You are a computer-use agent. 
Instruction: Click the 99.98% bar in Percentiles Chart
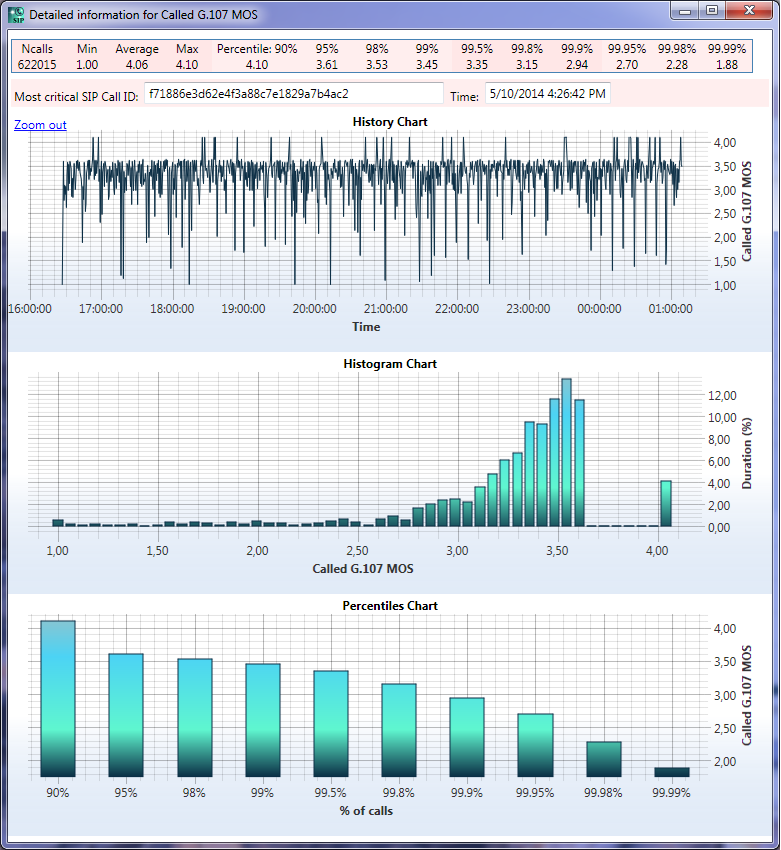click(x=604, y=759)
